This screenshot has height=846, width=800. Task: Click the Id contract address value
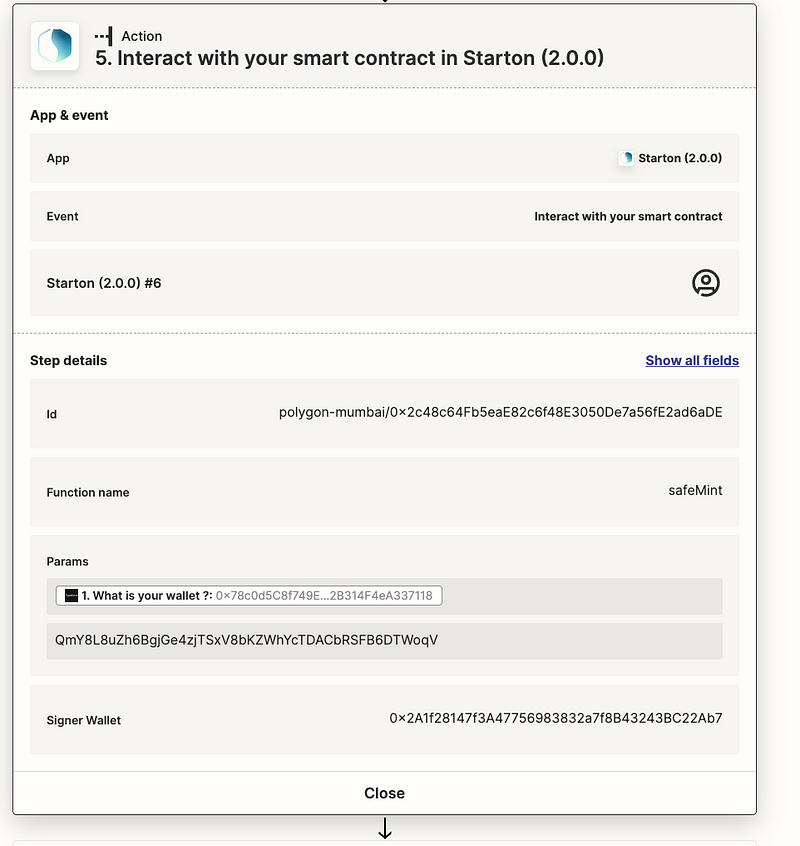point(500,412)
